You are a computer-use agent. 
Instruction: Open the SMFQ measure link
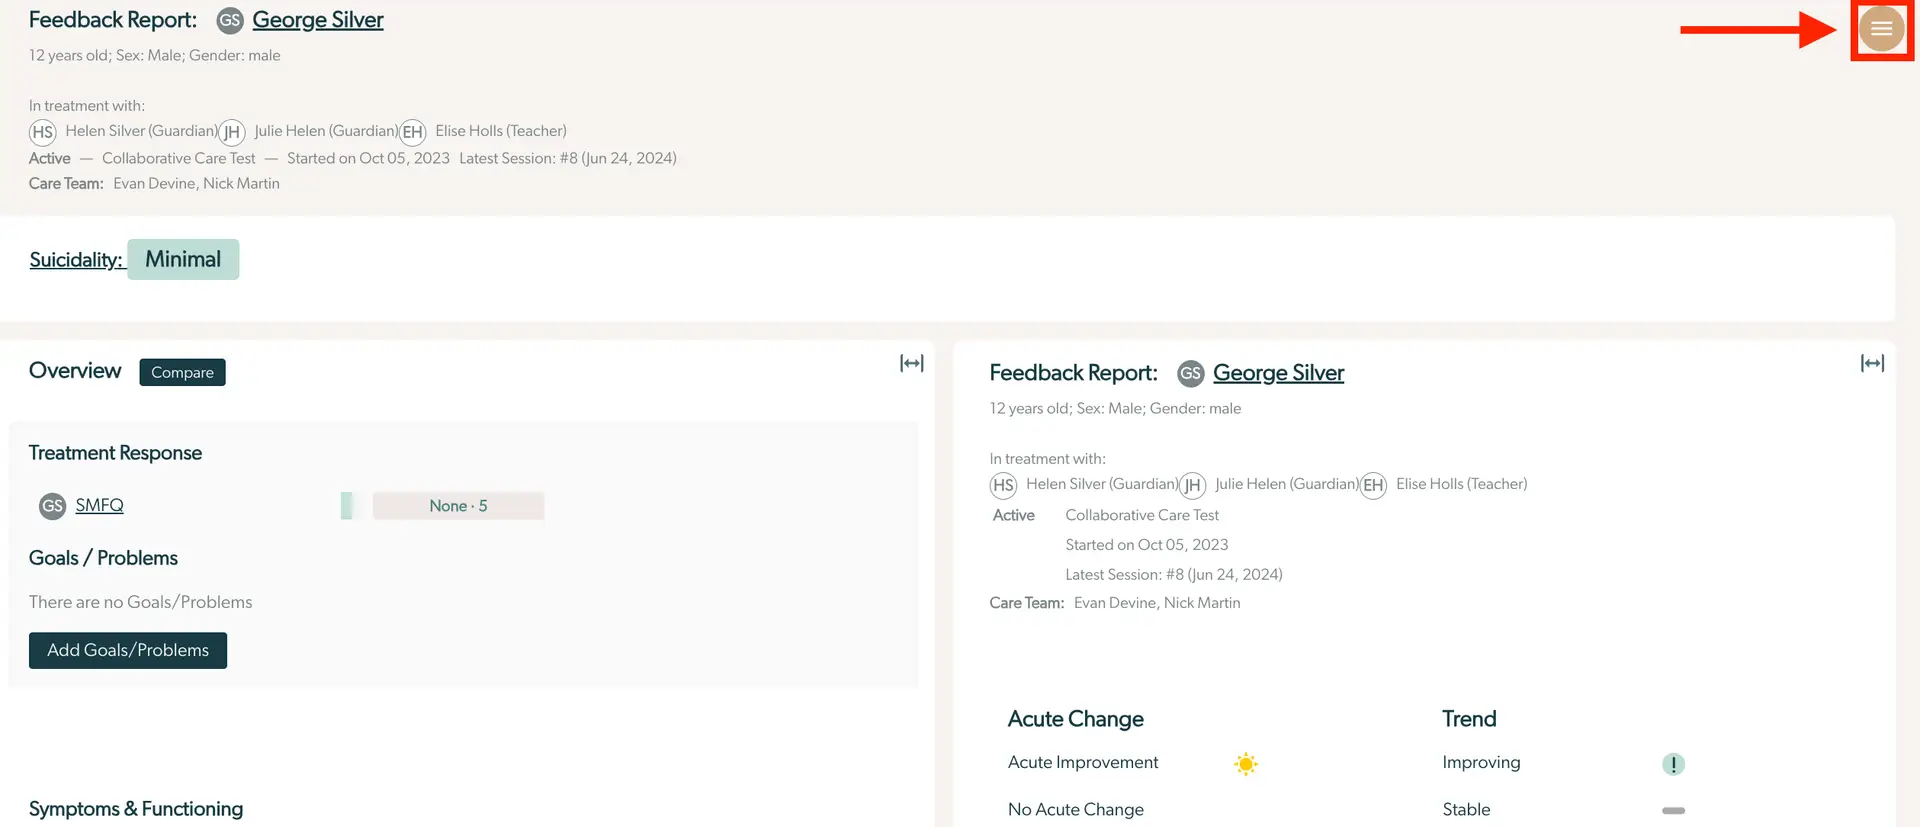[x=99, y=506]
